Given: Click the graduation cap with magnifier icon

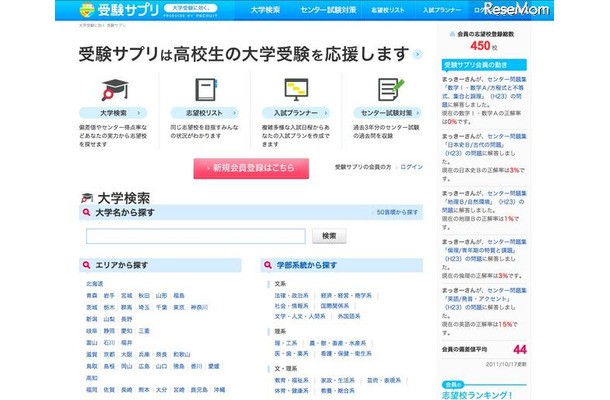Looking at the screenshot, I should [x=114, y=89].
